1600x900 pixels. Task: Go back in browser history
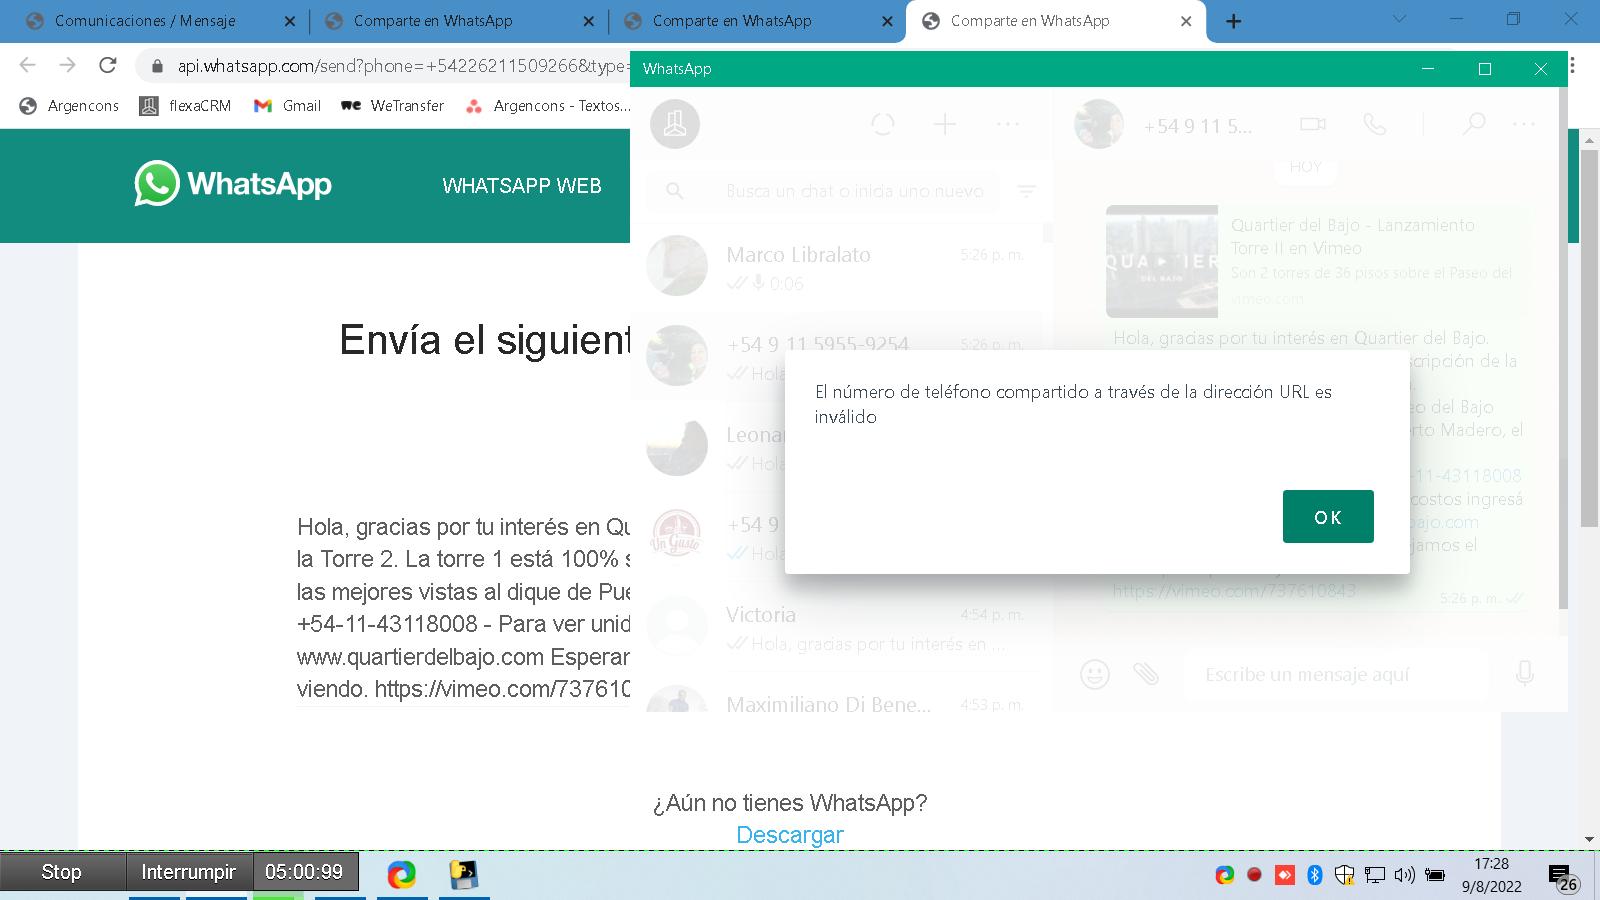27,65
